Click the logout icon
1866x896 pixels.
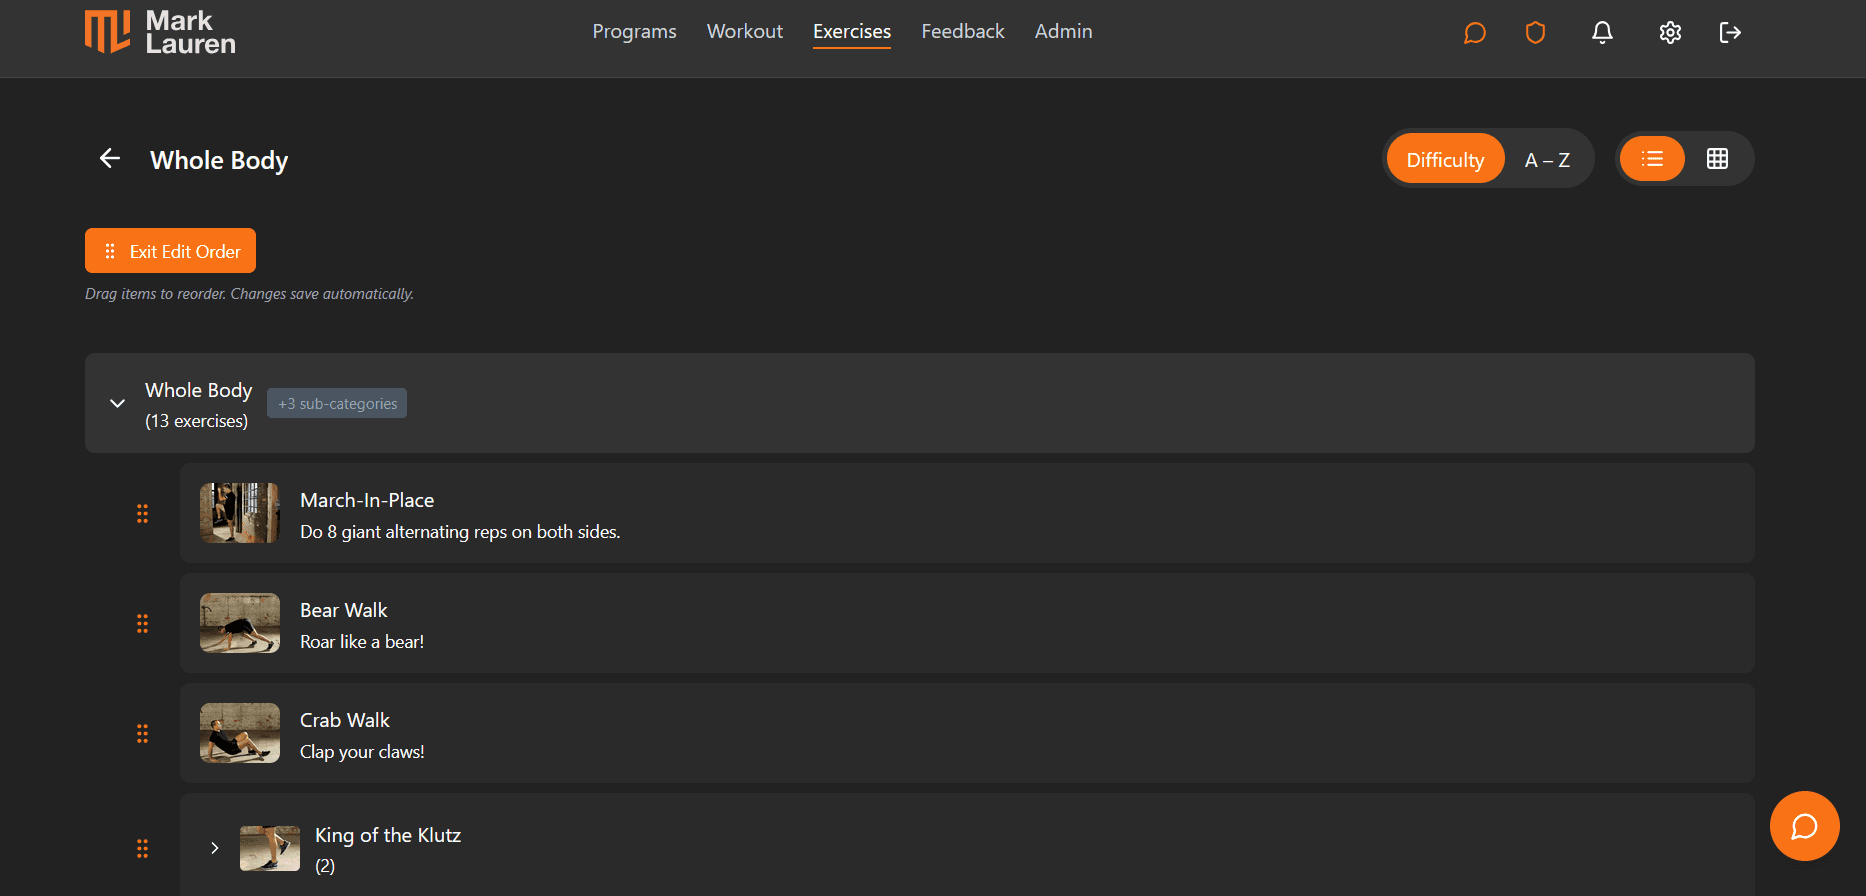pos(1730,33)
